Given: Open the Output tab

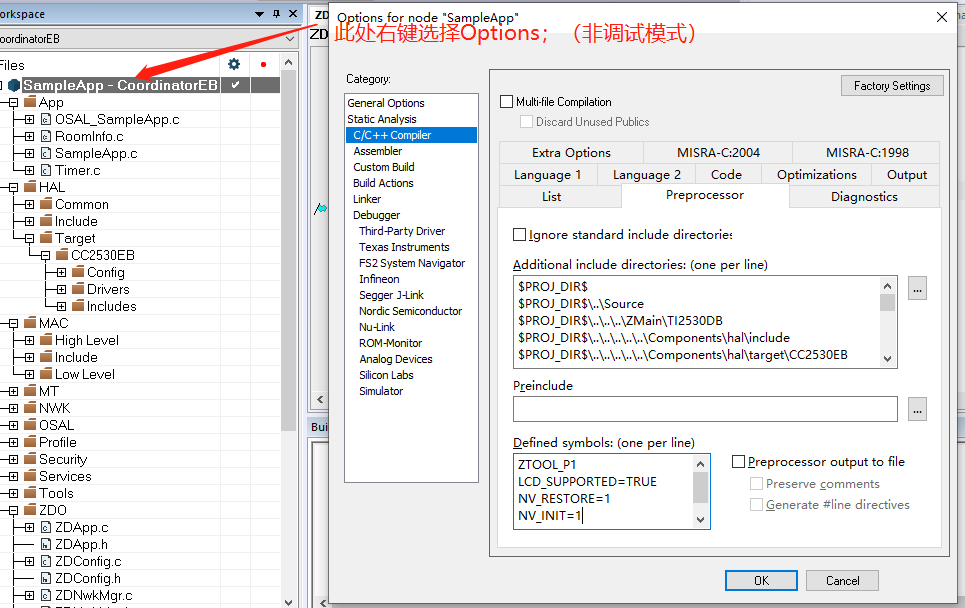Looking at the screenshot, I should pyautogui.click(x=907, y=175).
